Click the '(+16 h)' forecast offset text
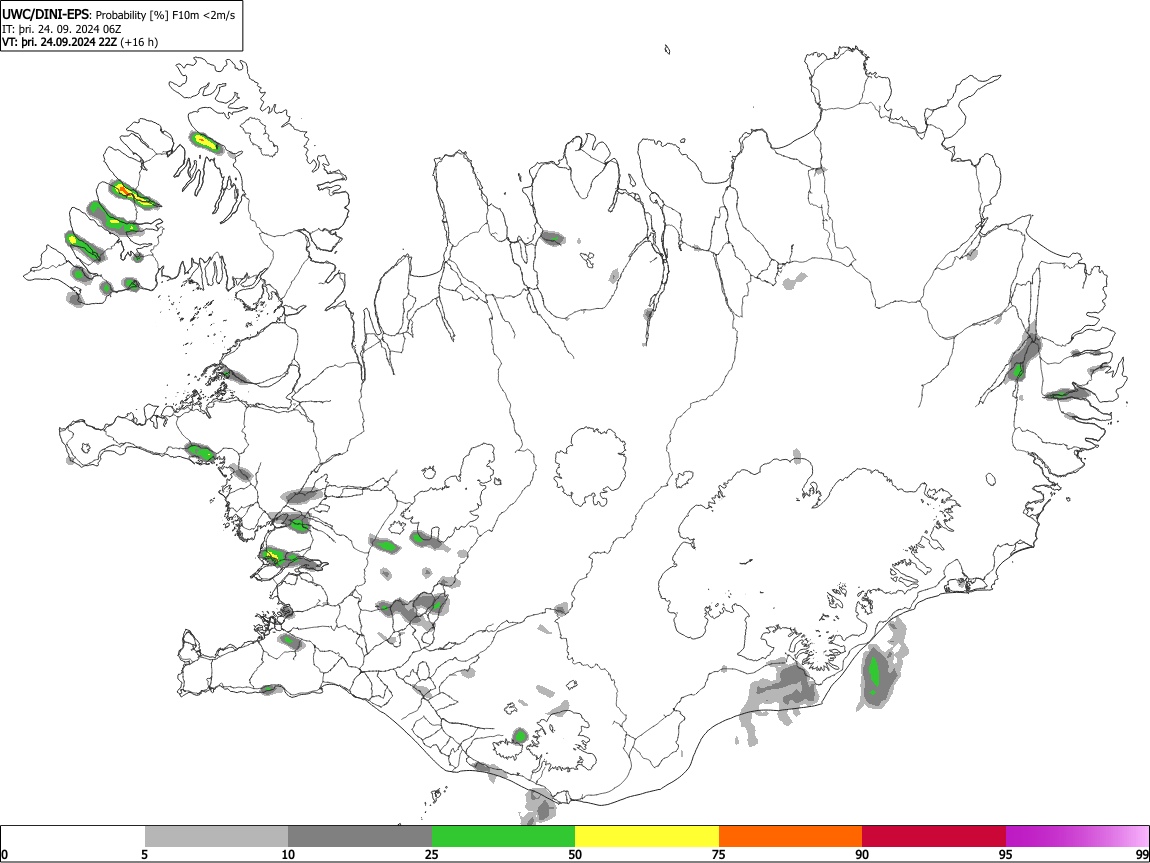 click(x=139, y=42)
